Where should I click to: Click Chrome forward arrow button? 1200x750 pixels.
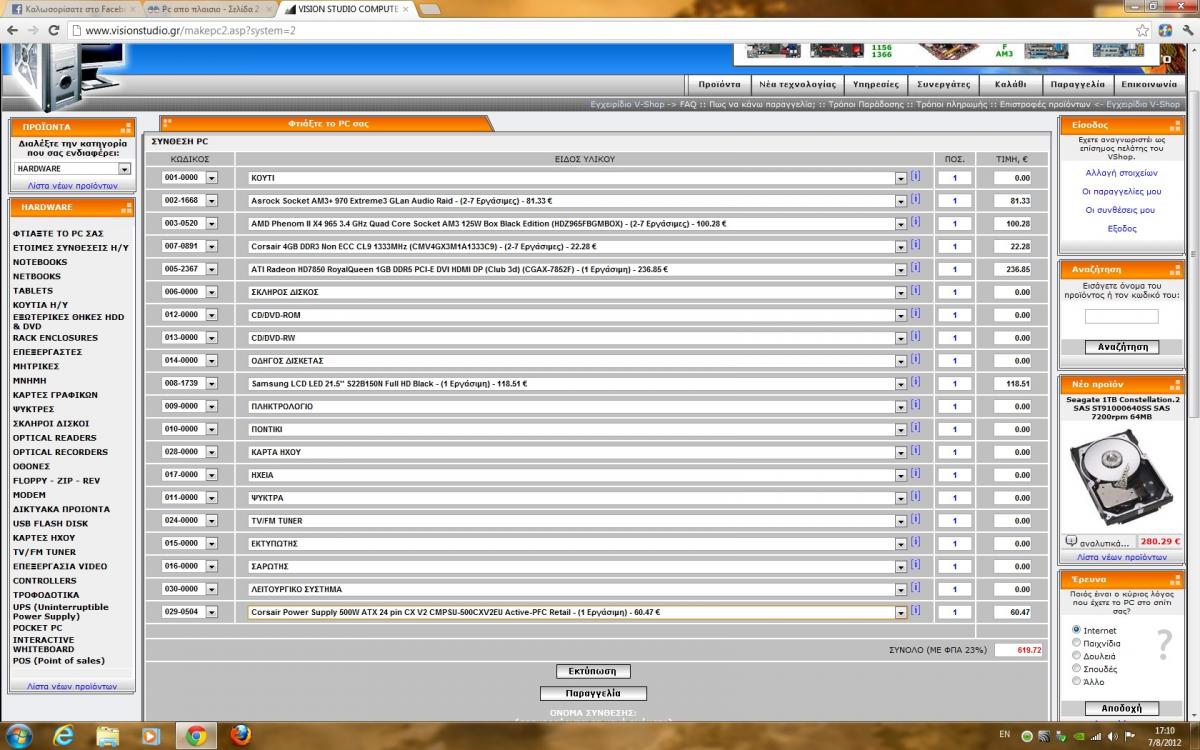coord(34,30)
